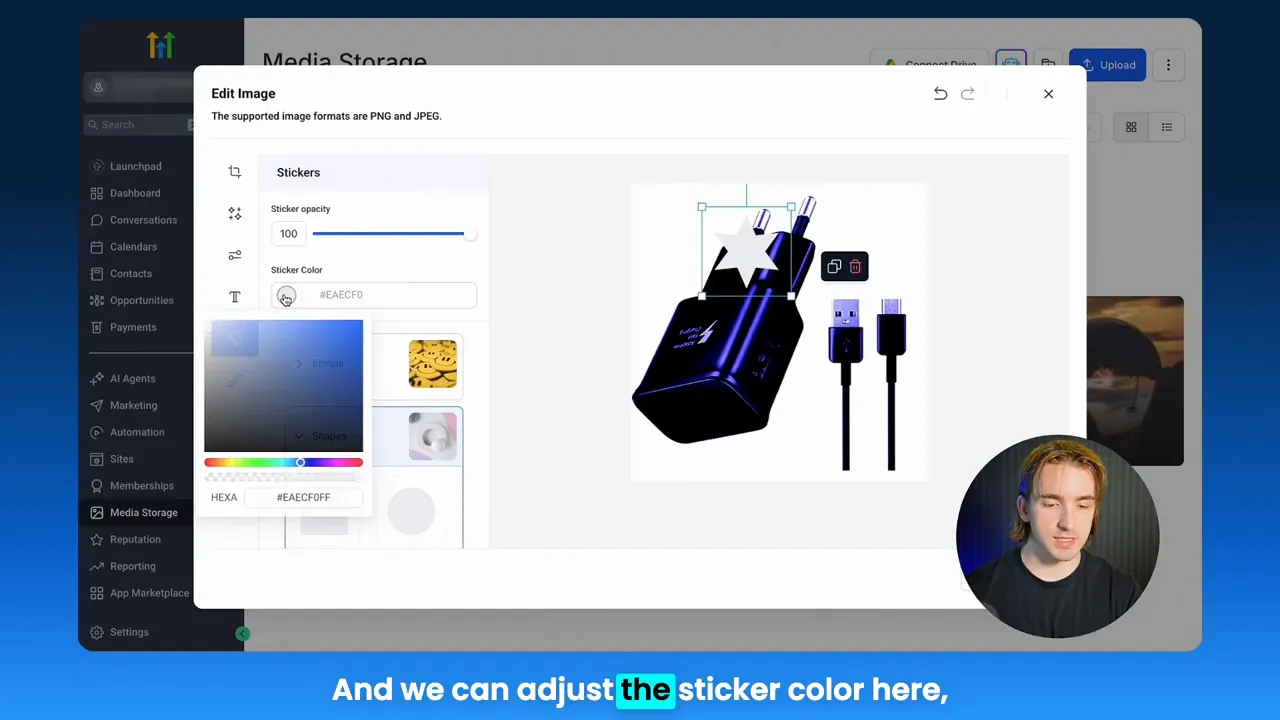Click the Stickers panel header
Viewport: 1280px width, 720px height.
point(374,172)
